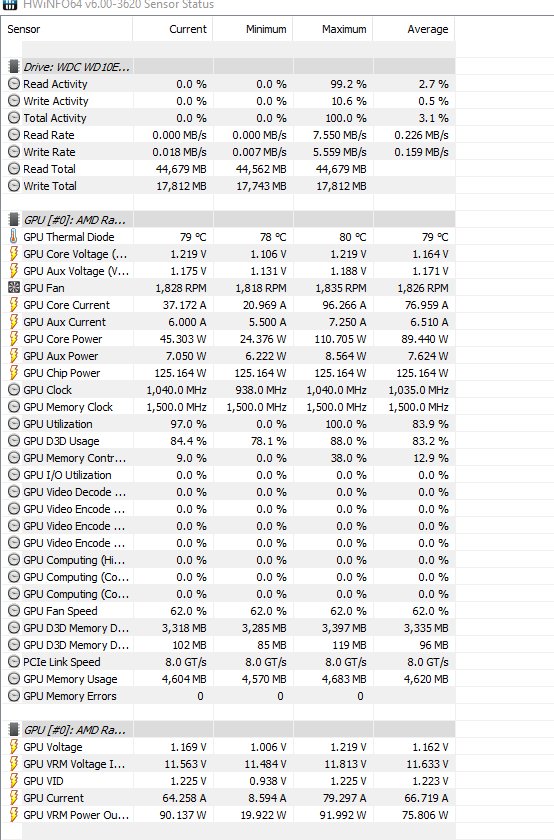Viewport: 554px width, 840px height.
Task: Click the 89.440 W average GPU Core Power
Action: point(425,339)
